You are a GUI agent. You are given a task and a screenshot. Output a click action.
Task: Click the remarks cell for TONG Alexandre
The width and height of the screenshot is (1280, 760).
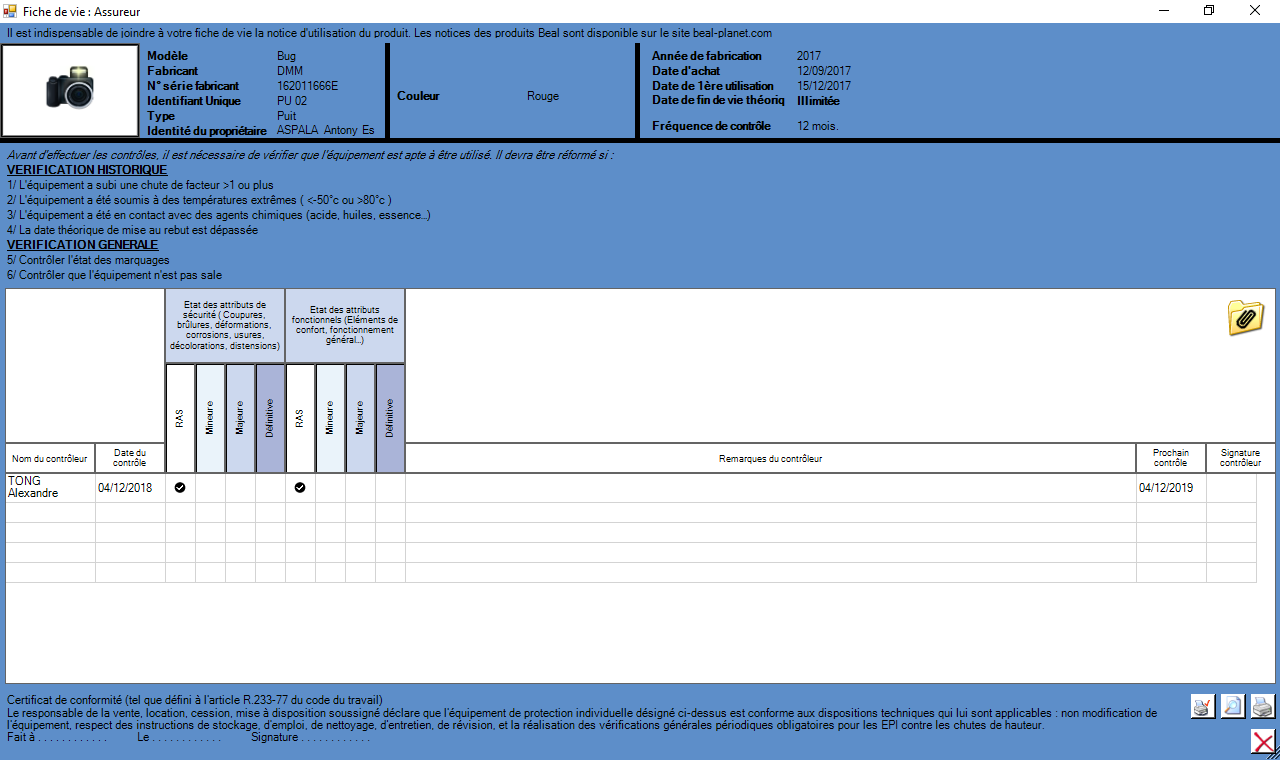[x=770, y=488]
